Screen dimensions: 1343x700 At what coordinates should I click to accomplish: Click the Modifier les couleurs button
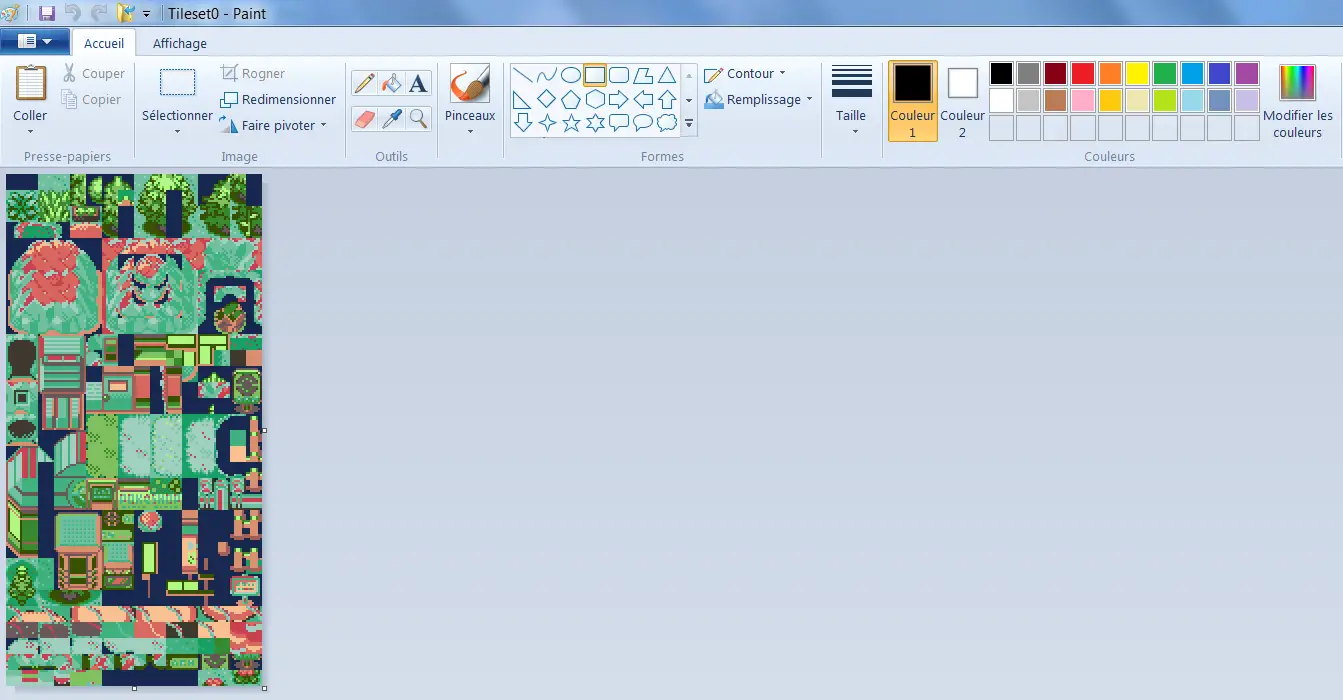1298,100
